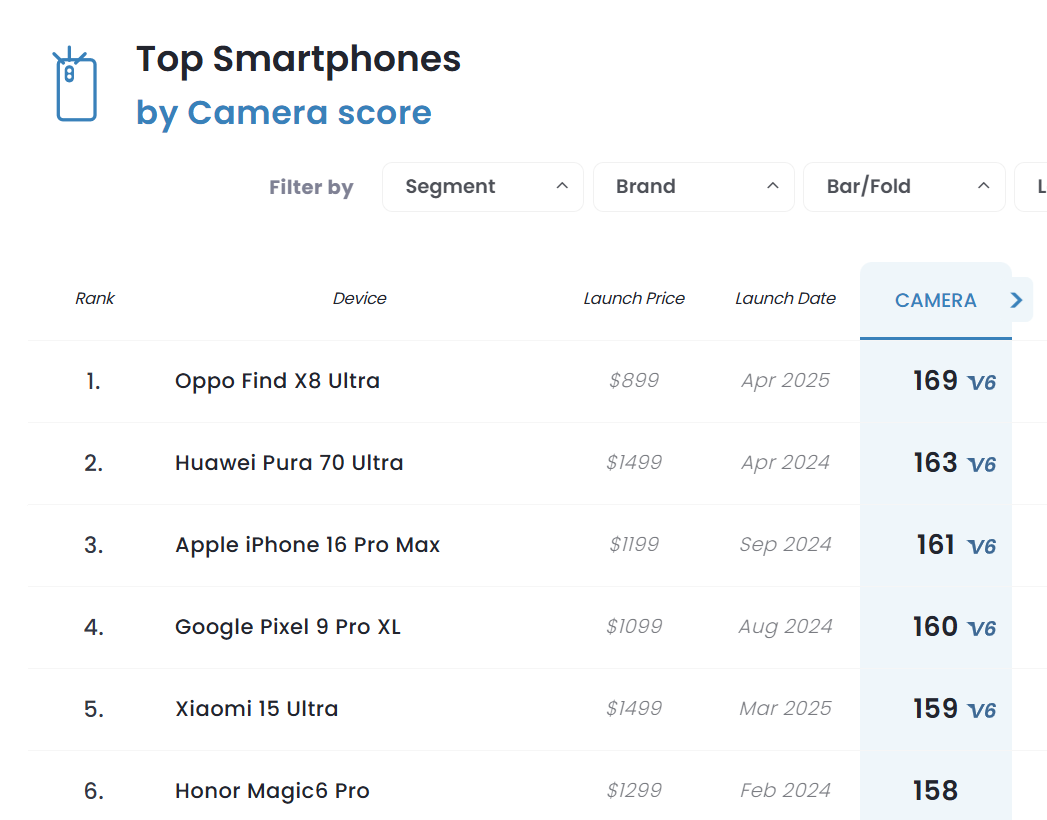Image resolution: width=1047 pixels, height=820 pixels.
Task: Open the Google Pixel 9 Pro XL link
Action: 288,627
